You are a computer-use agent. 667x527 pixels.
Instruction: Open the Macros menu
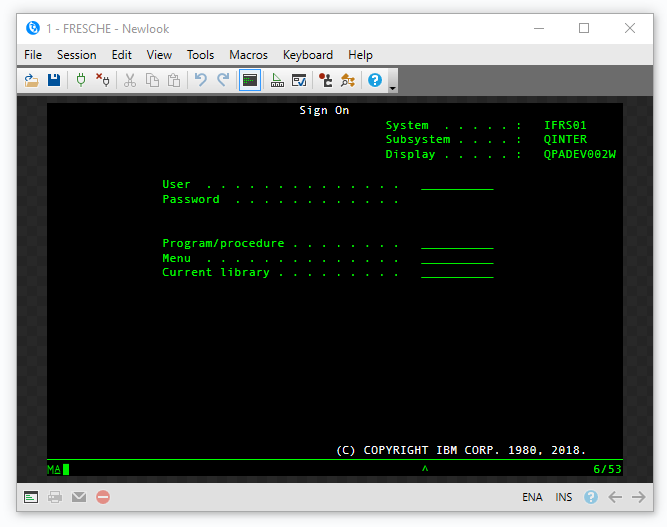click(x=248, y=55)
